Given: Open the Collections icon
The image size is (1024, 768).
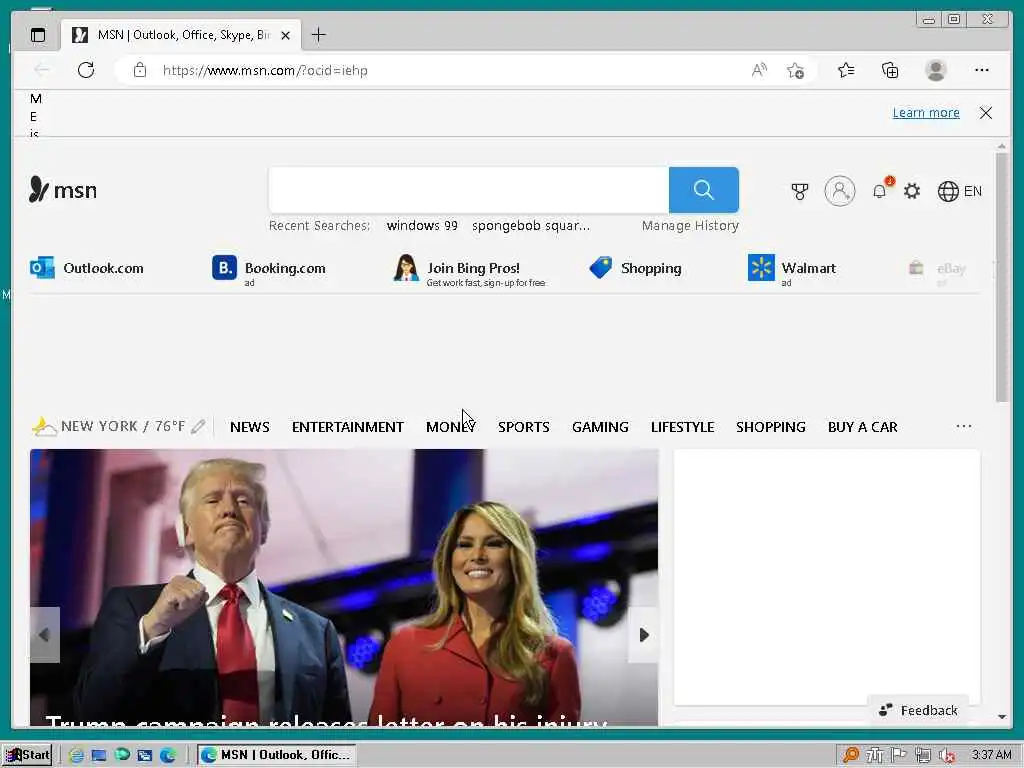Looking at the screenshot, I should [890, 70].
